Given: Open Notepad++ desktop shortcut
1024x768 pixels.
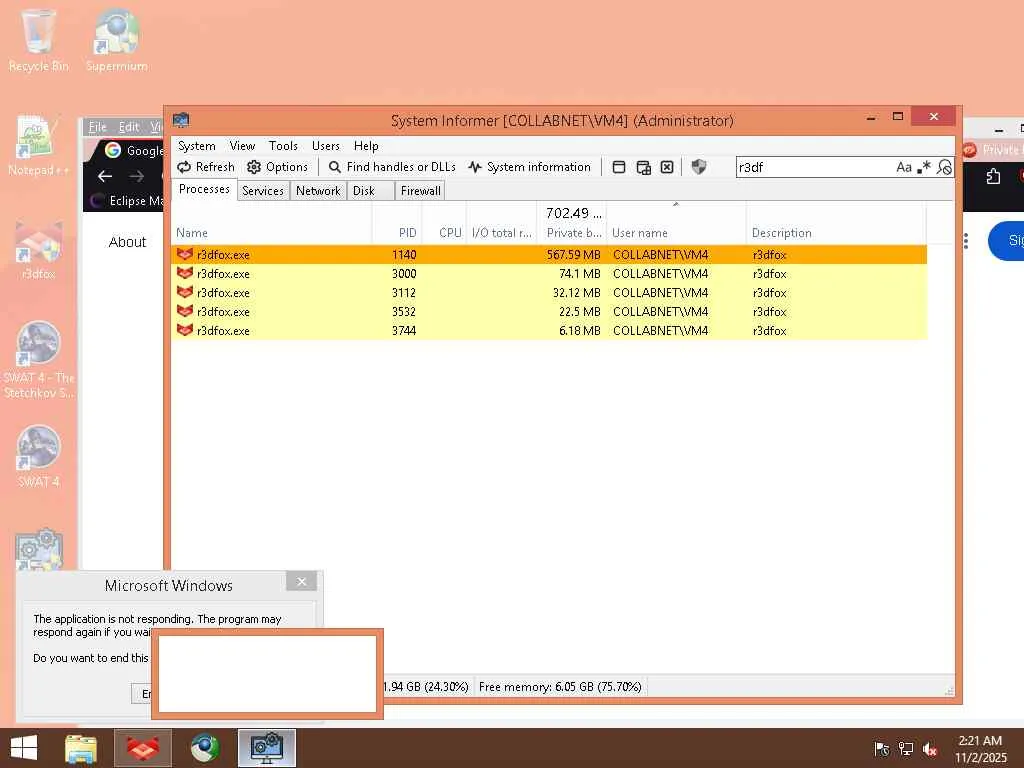Looking at the screenshot, I should tap(39, 145).
